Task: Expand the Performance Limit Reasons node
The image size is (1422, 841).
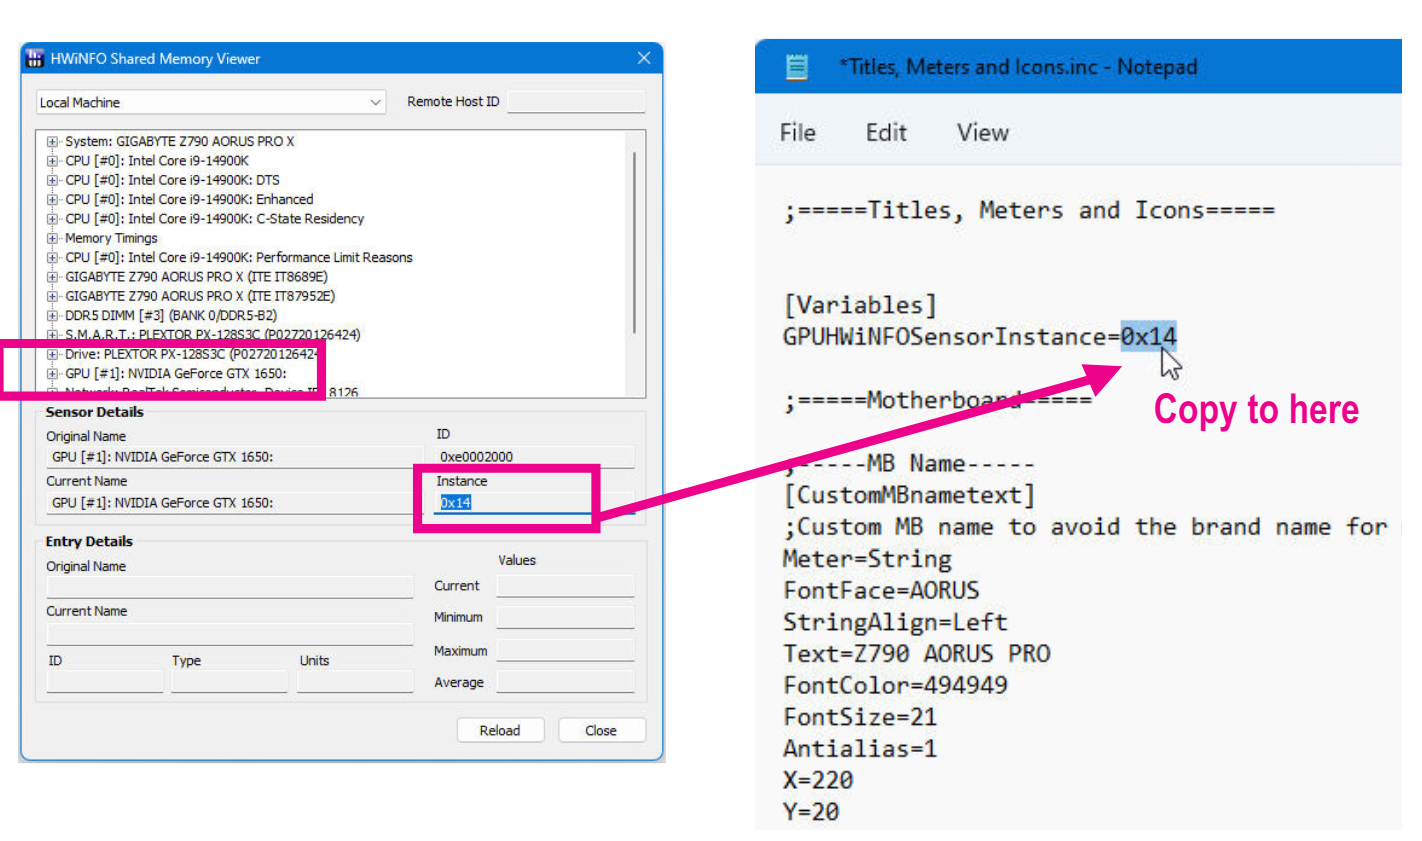Action: click(53, 258)
